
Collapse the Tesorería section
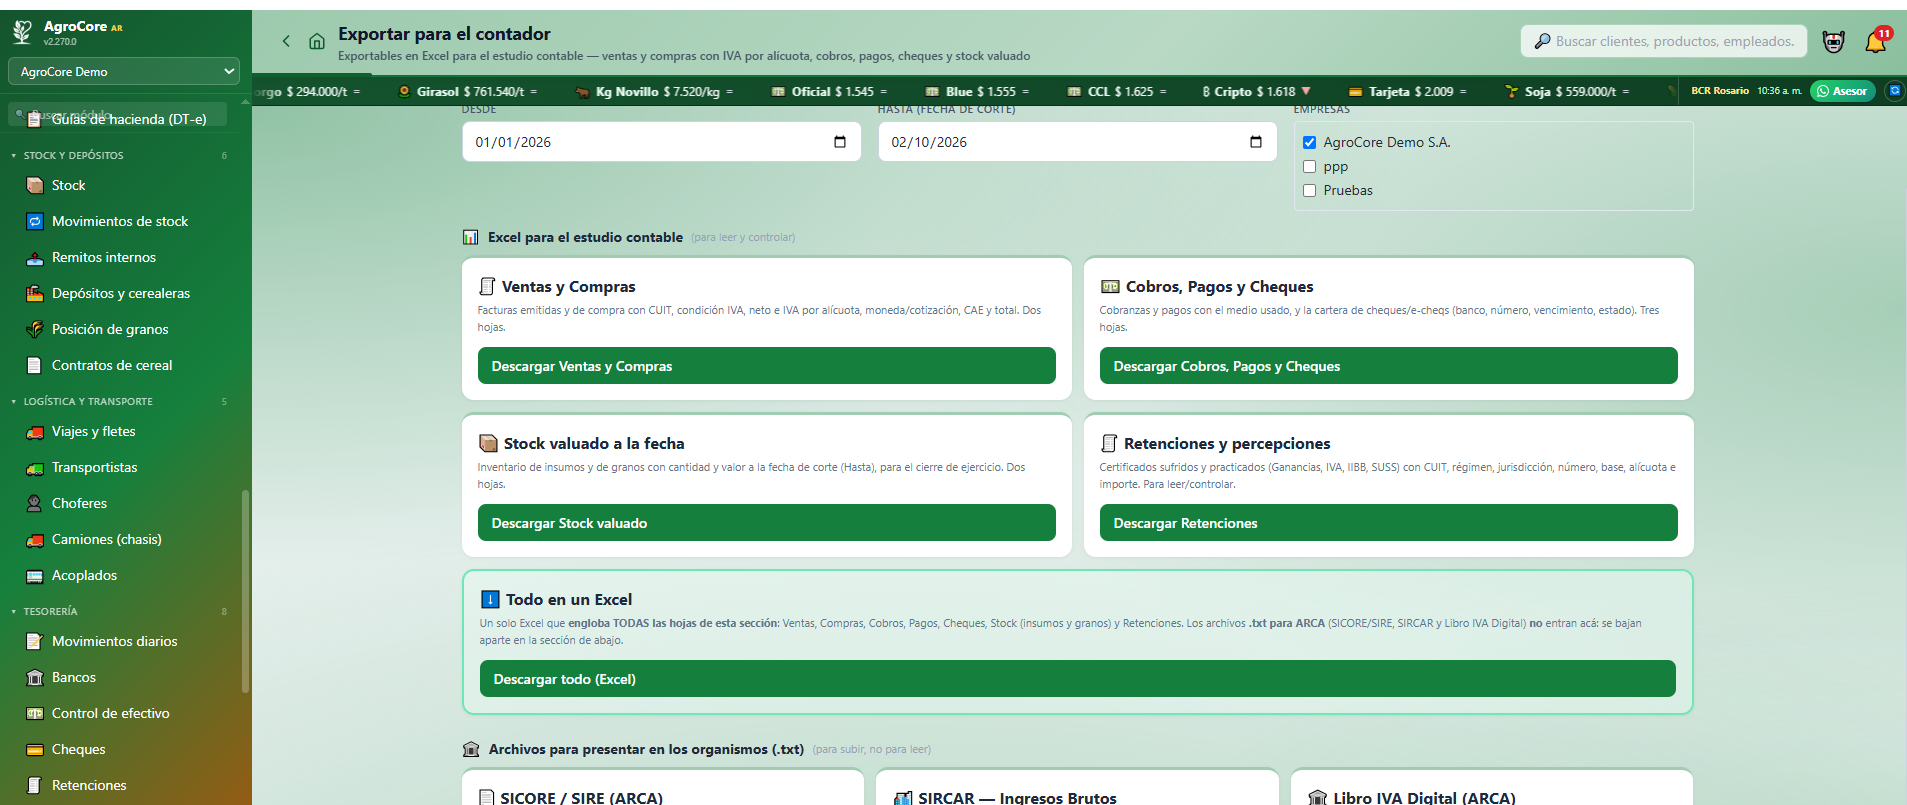coord(50,611)
